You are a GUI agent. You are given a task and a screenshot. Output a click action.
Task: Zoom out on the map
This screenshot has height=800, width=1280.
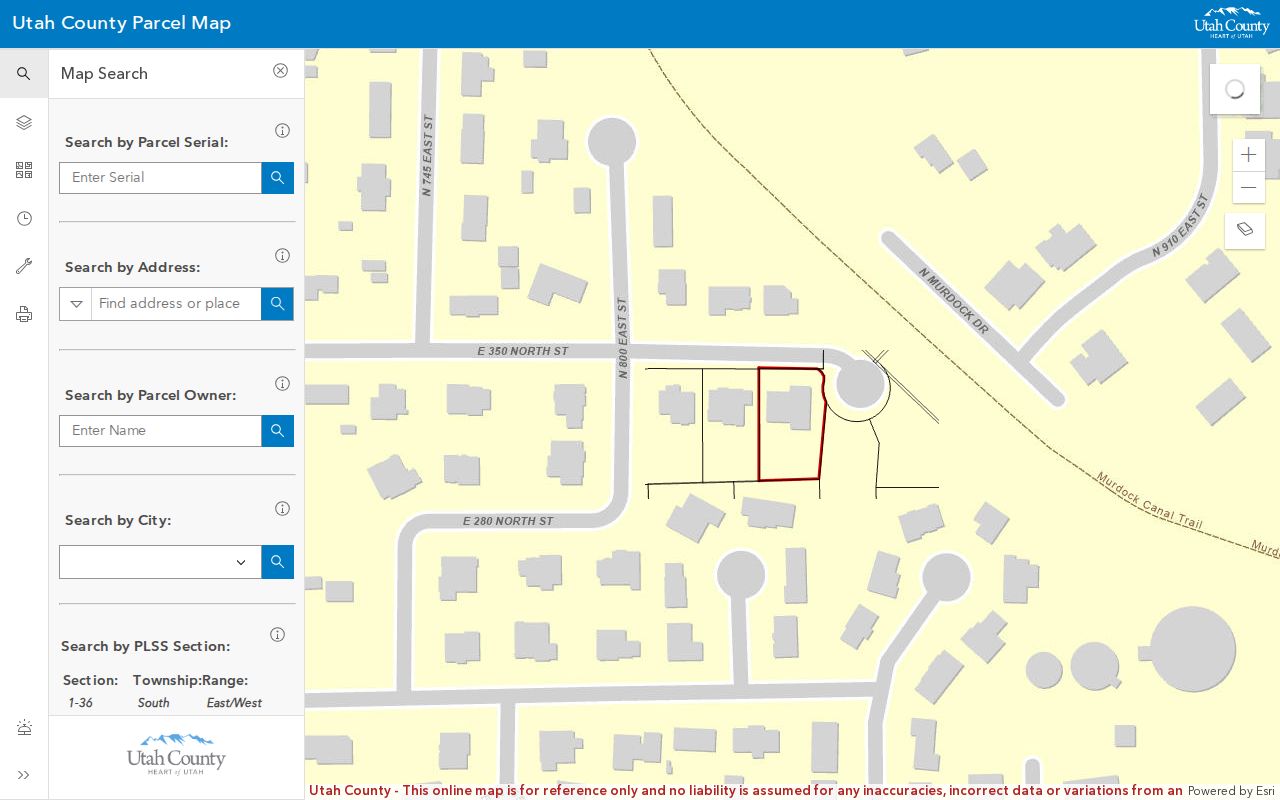point(1248,188)
